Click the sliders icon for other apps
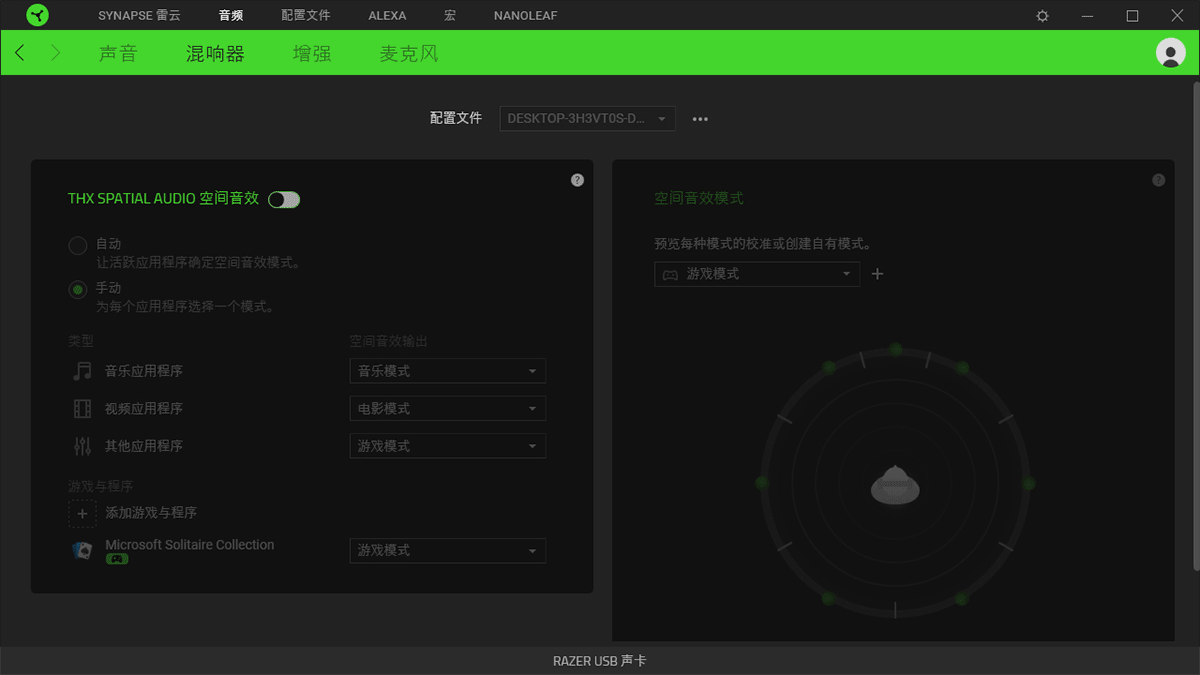Viewport: 1200px width, 675px height. click(x=82, y=446)
